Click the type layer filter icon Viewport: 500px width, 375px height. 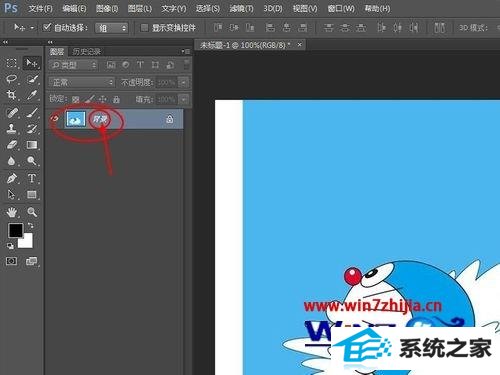click(x=140, y=65)
